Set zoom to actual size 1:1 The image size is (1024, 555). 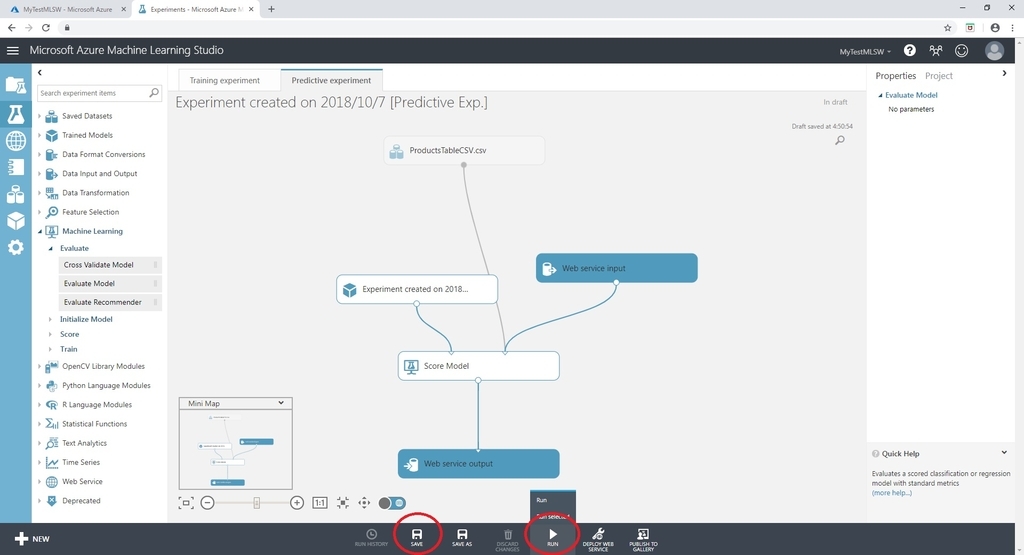point(320,503)
